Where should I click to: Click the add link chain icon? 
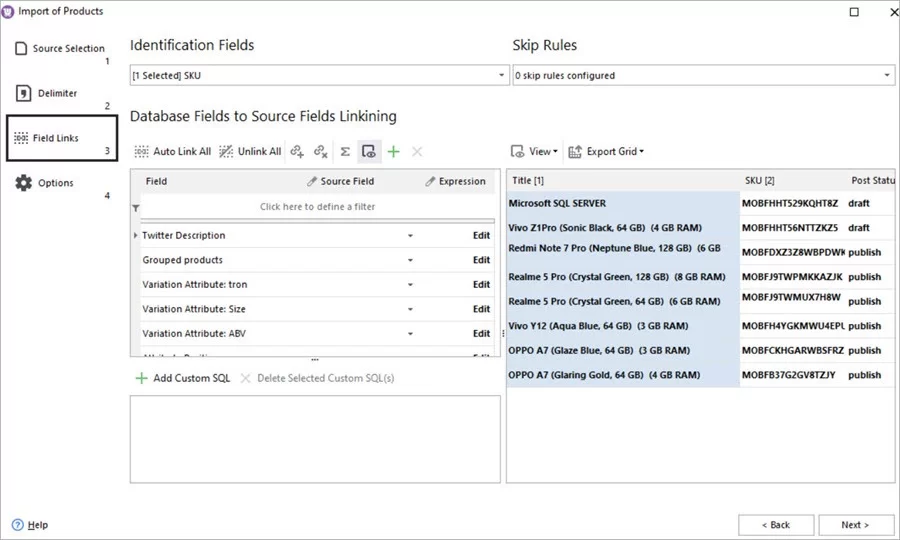[297, 152]
